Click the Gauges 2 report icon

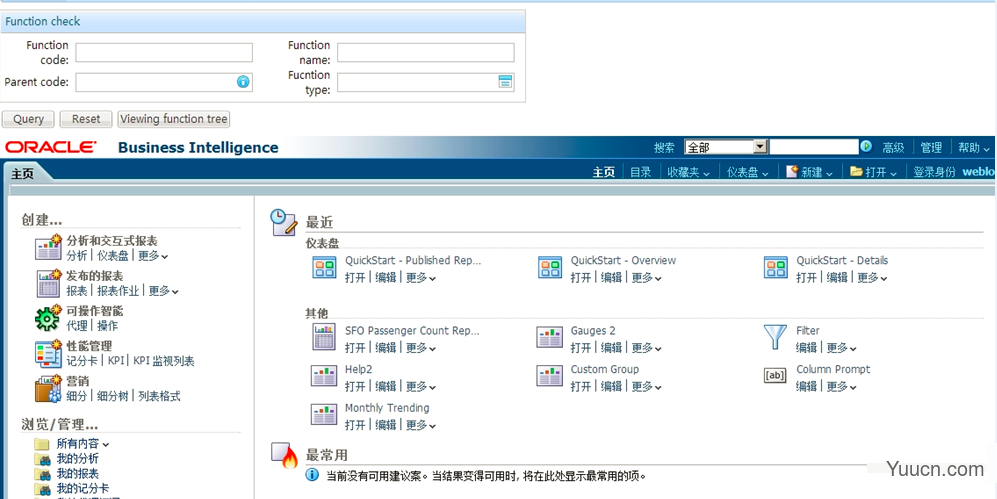(550, 337)
